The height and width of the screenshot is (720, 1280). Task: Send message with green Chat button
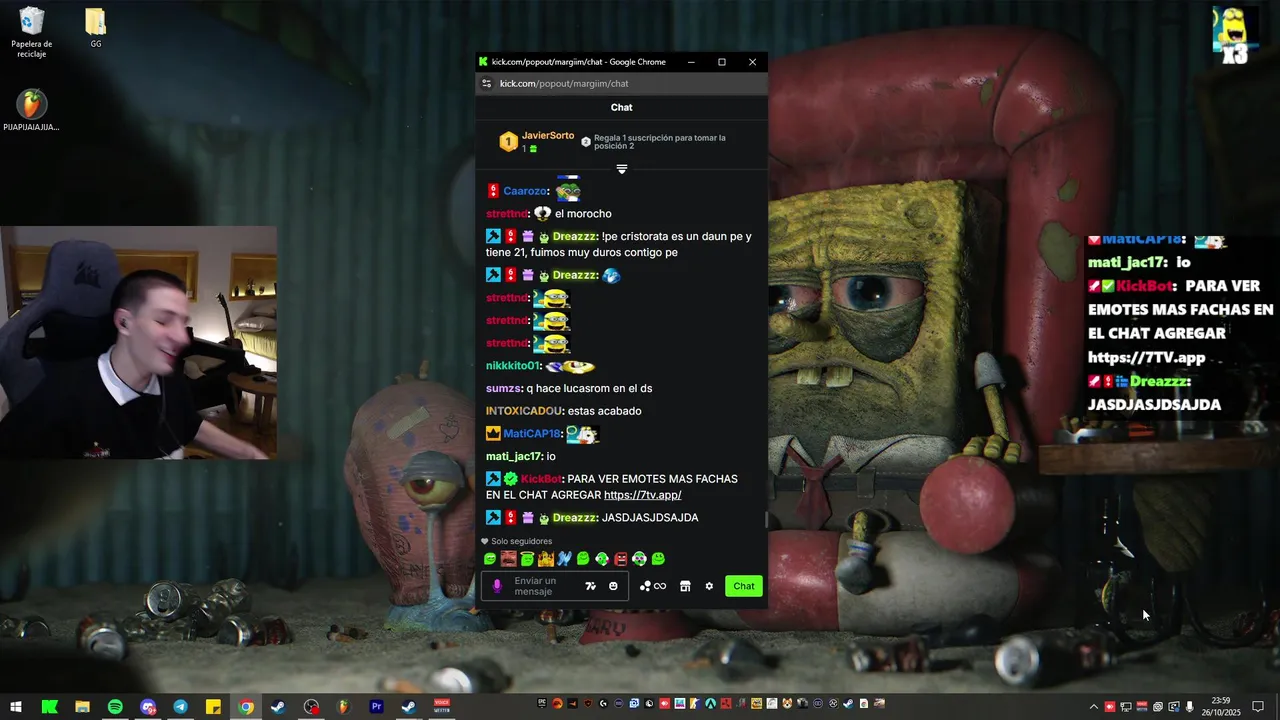coord(744,586)
